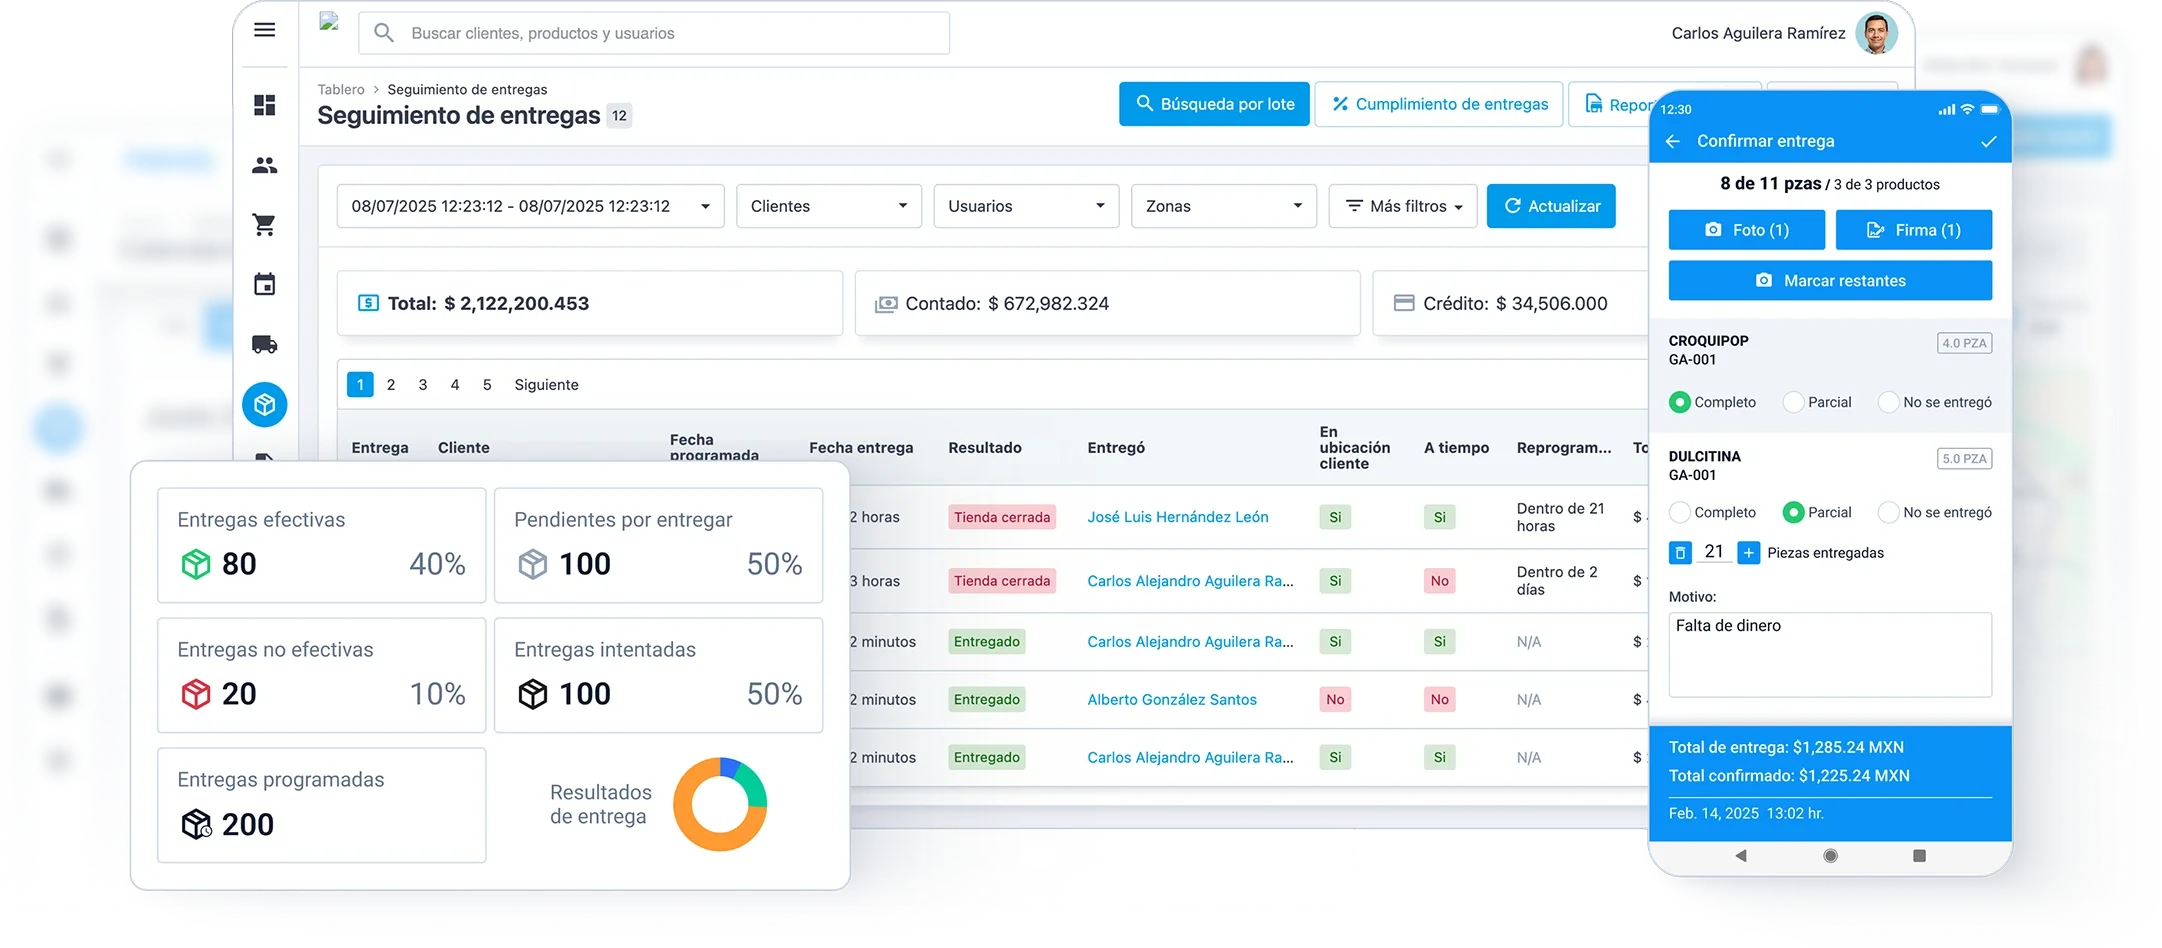Screen dimensions: 2162x948
Task: Expand the Zonas dropdown filter
Action: (x=1223, y=206)
